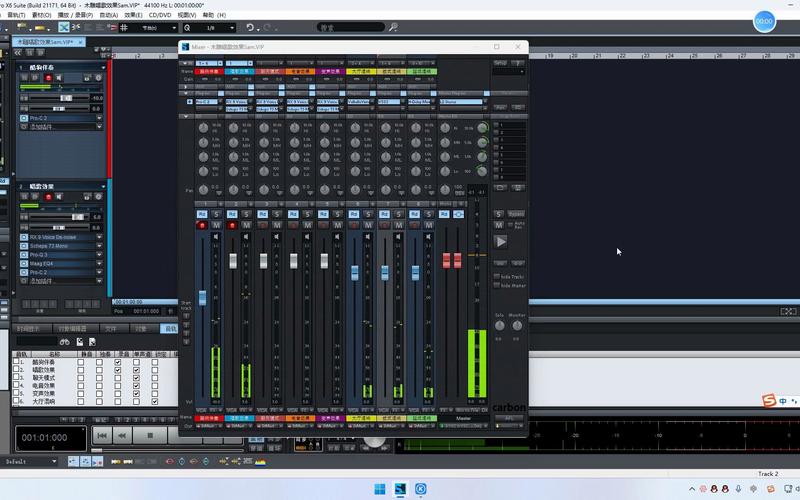Toggle checked third-column box in track 1 row
800x500 pixels.
coord(118,362)
